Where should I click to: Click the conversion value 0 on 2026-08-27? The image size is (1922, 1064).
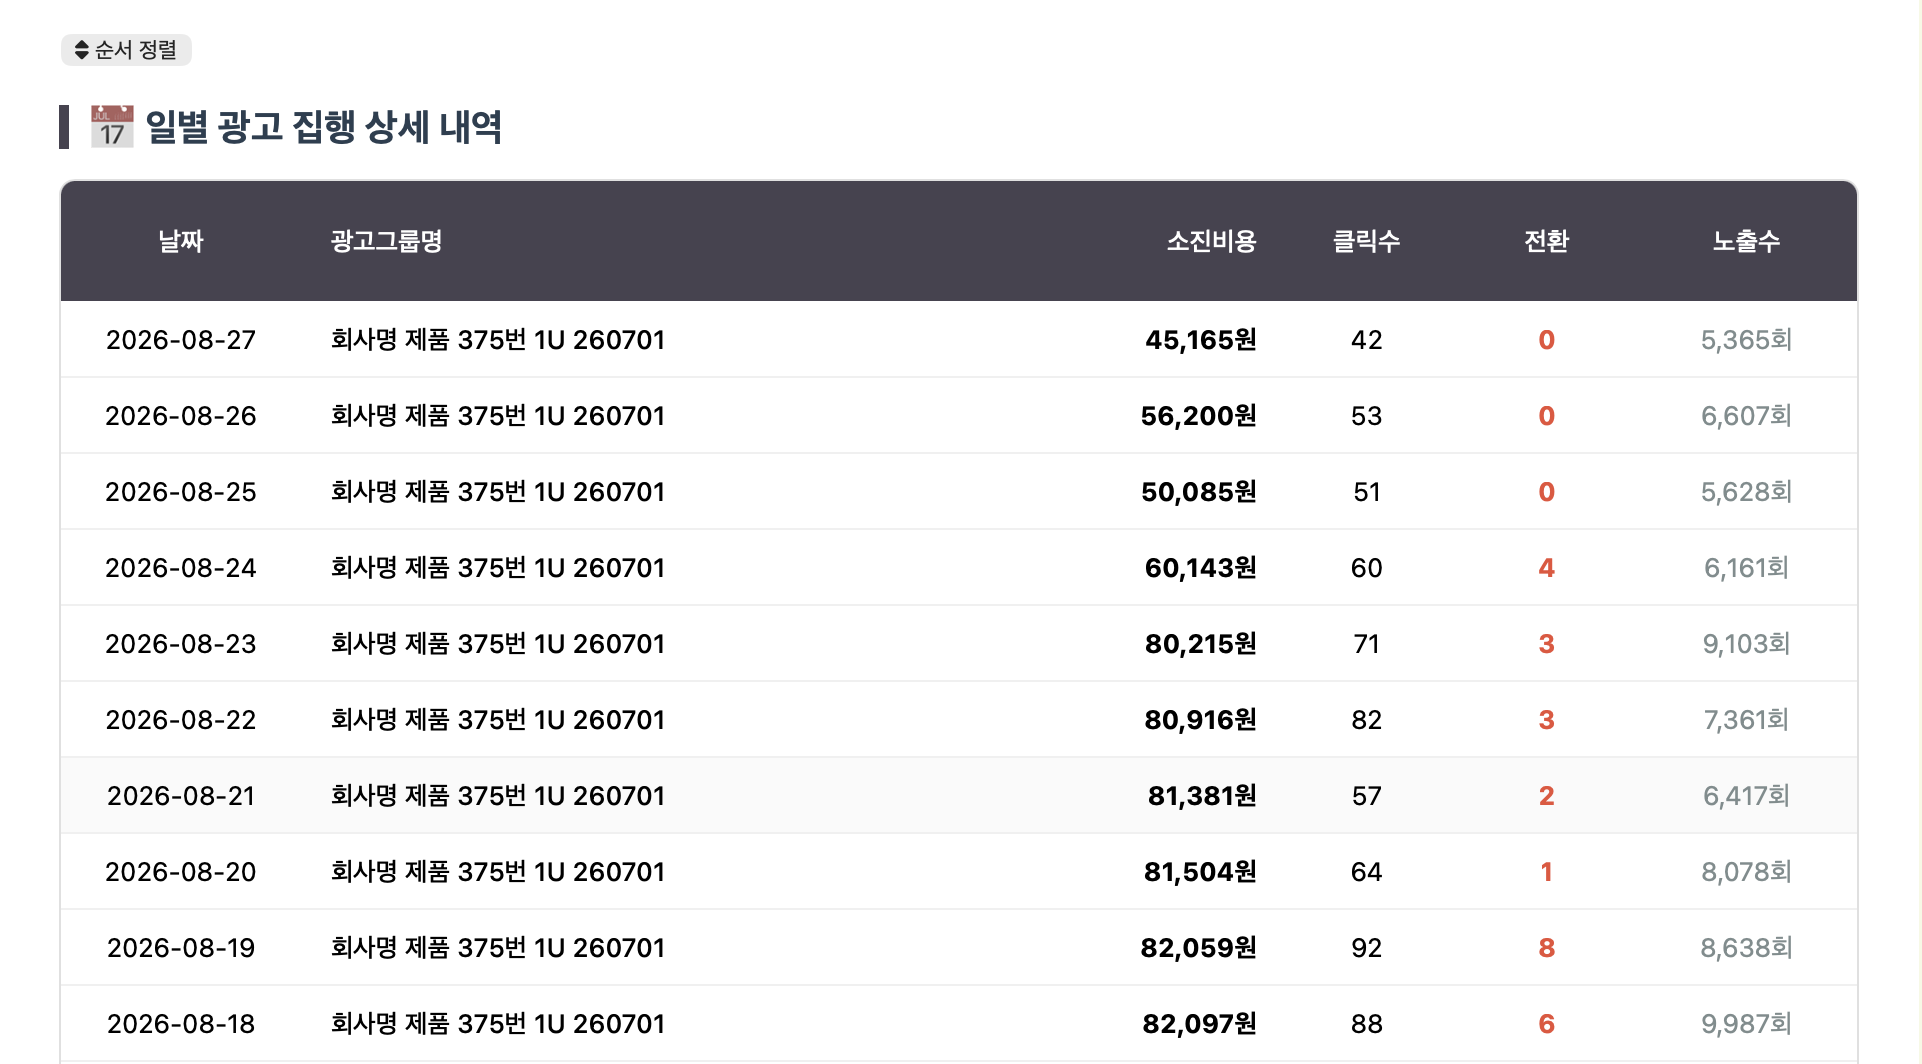click(x=1546, y=340)
